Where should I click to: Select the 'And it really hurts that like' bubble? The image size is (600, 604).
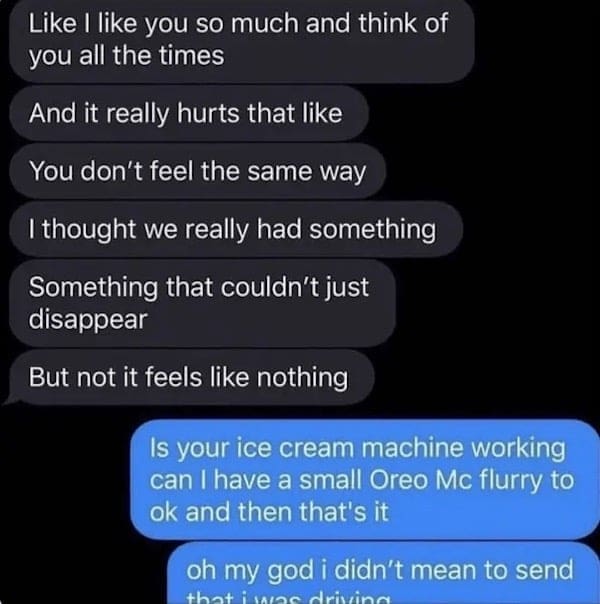coord(189,114)
